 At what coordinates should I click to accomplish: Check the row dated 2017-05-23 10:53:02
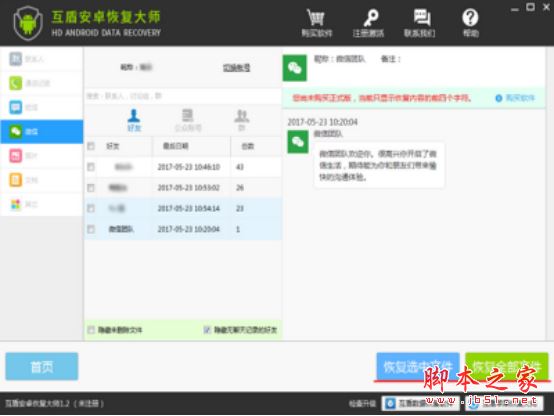point(91,188)
